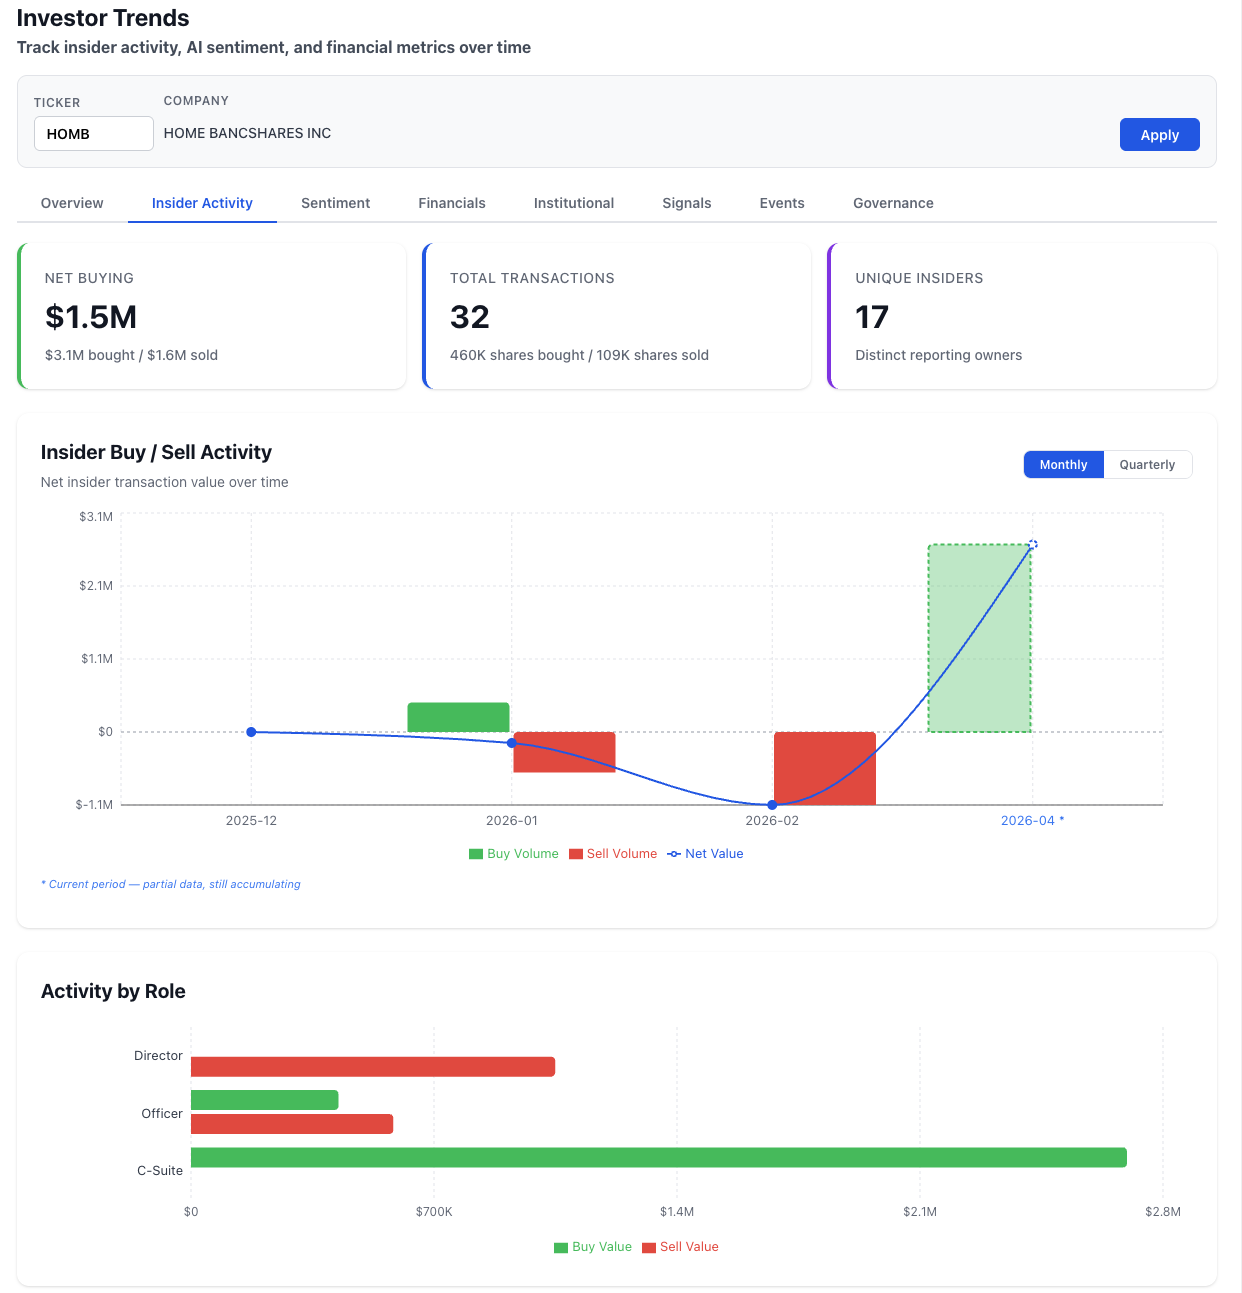Open the 2026-04 partial period link
This screenshot has height=1293, width=1242.
click(1031, 820)
